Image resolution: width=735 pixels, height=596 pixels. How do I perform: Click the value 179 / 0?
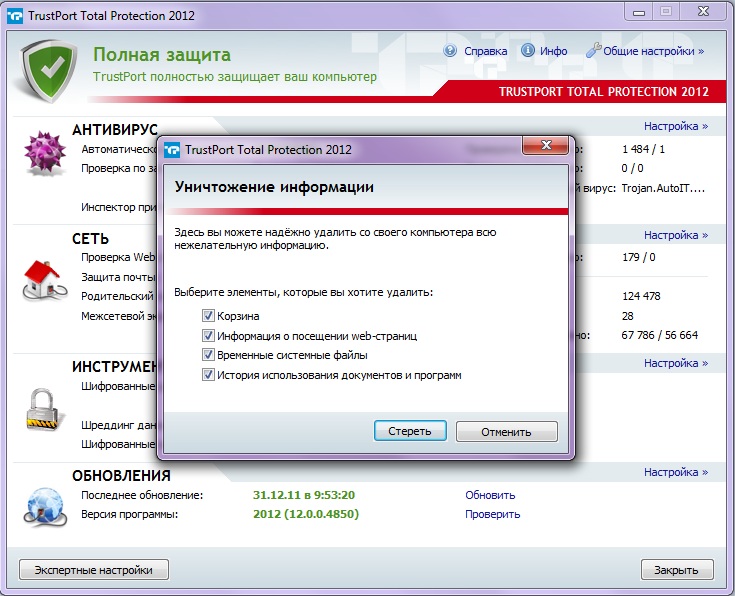coord(638,257)
